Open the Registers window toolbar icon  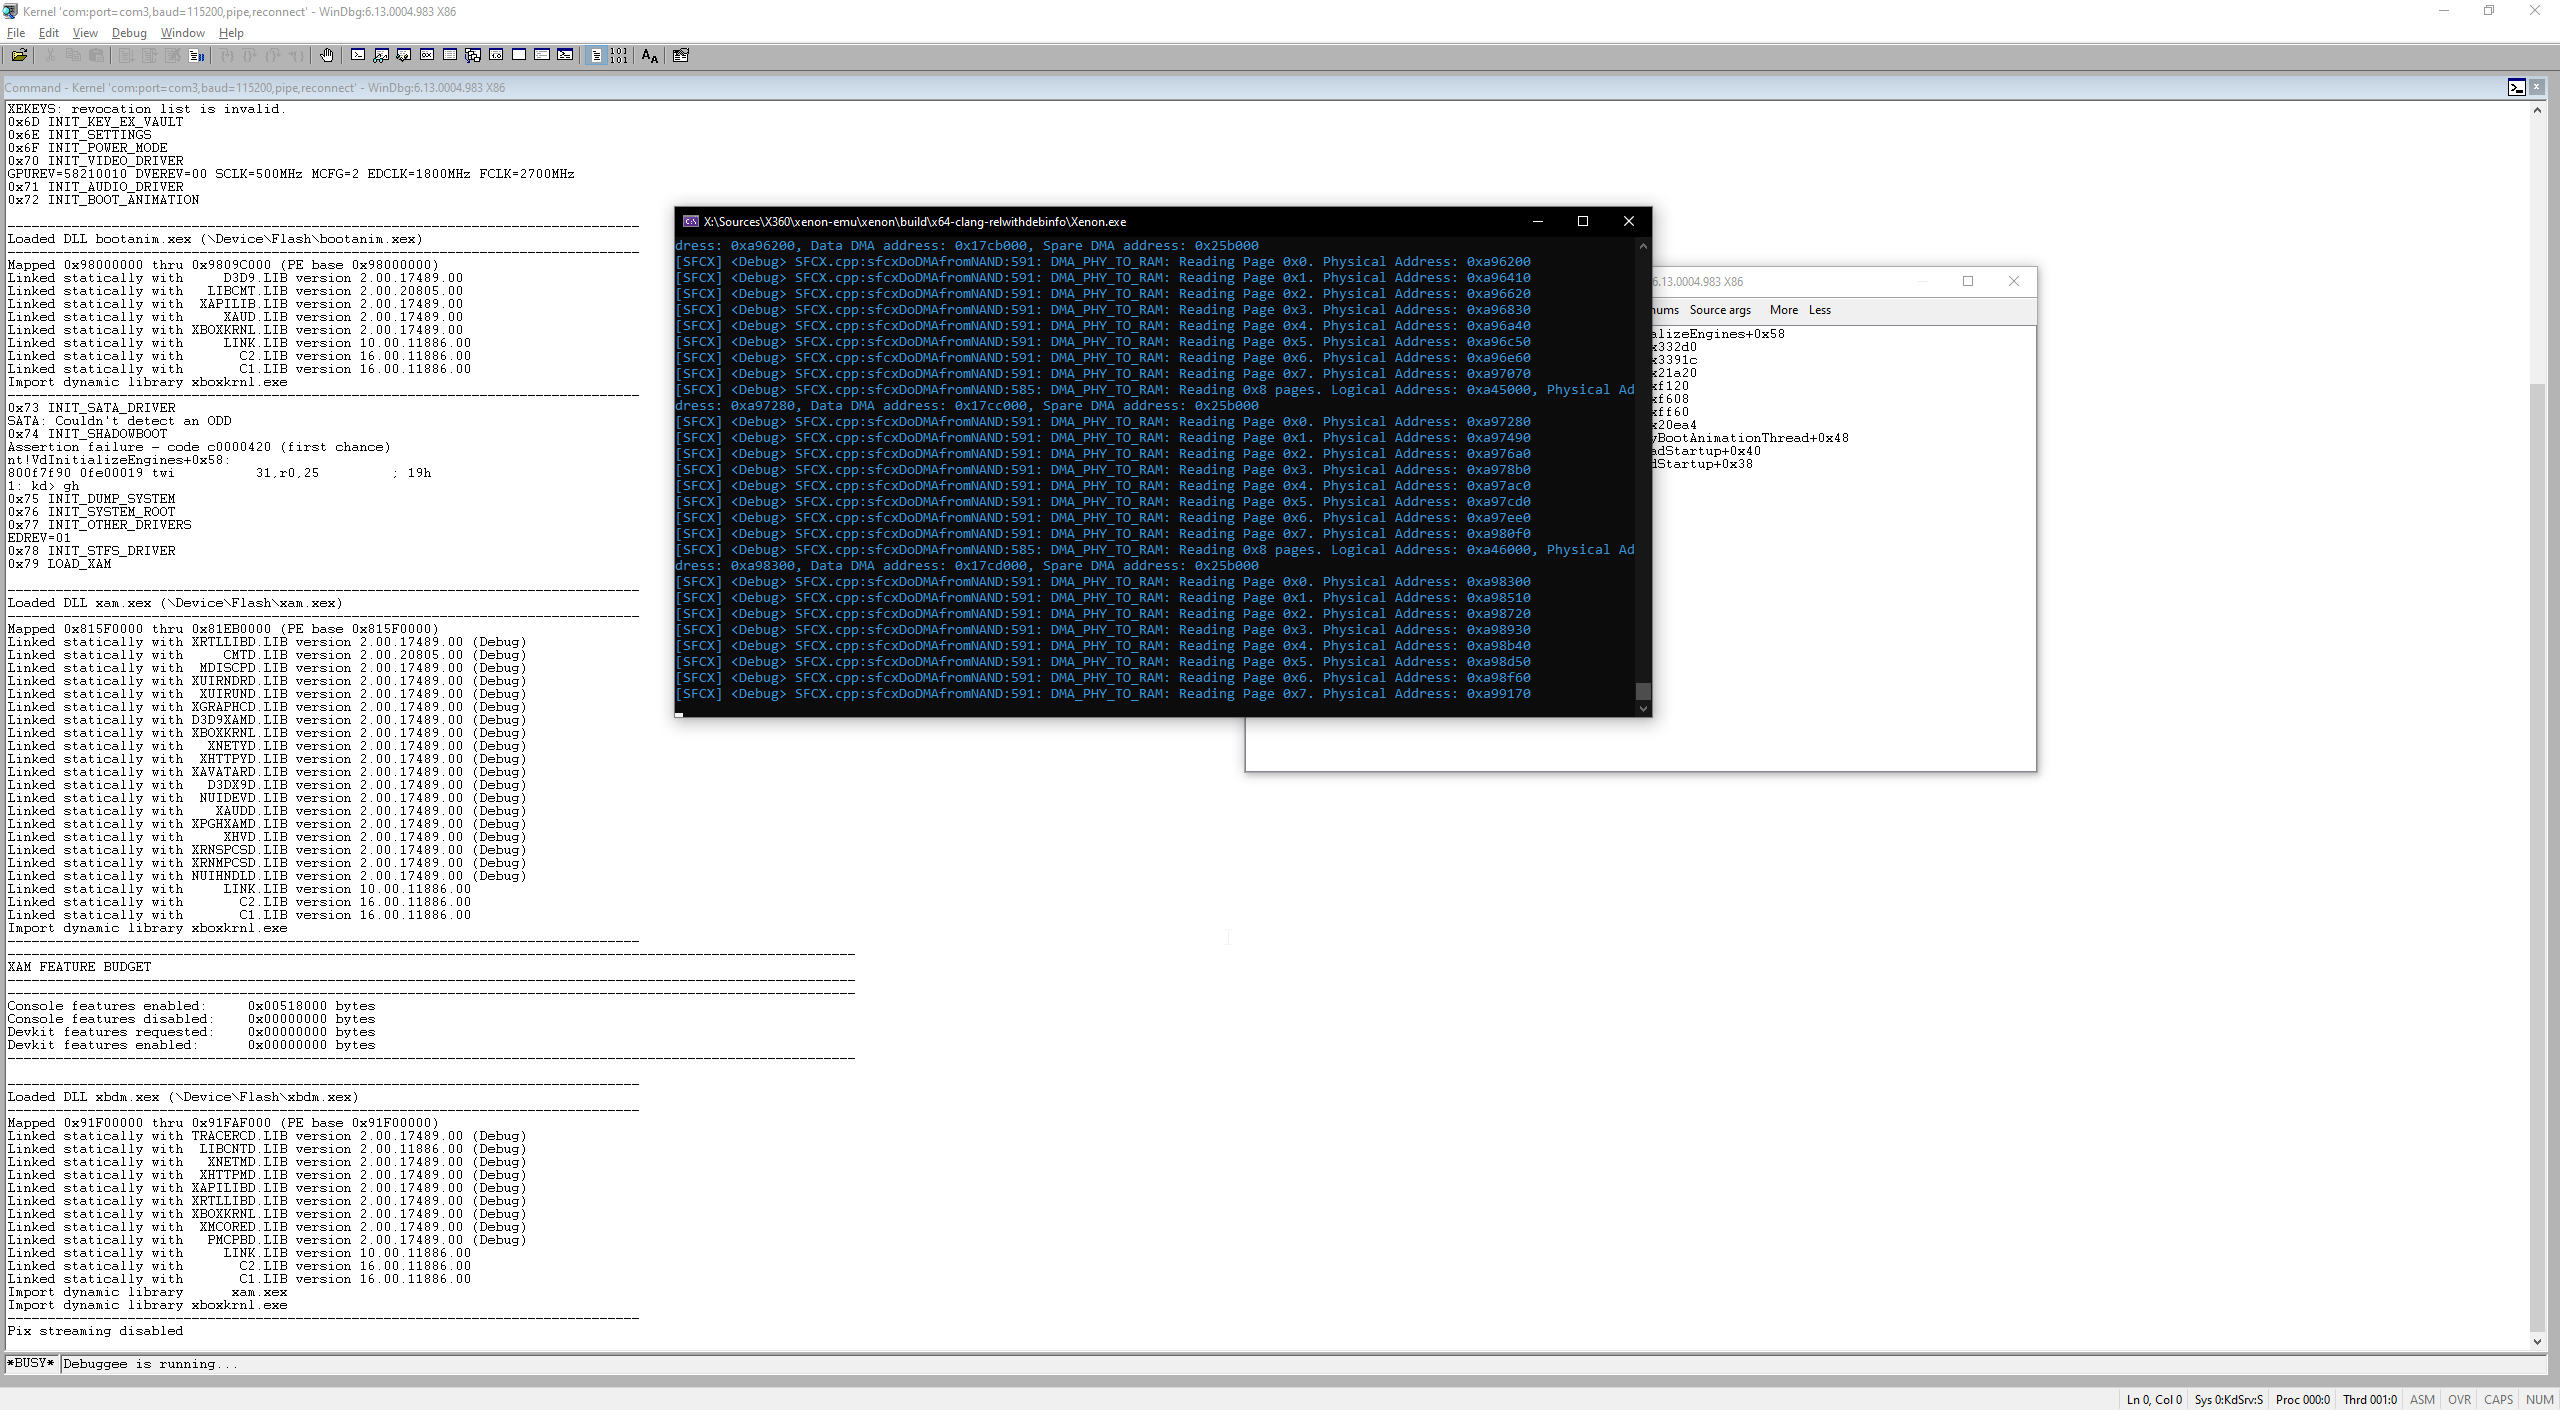click(x=427, y=55)
